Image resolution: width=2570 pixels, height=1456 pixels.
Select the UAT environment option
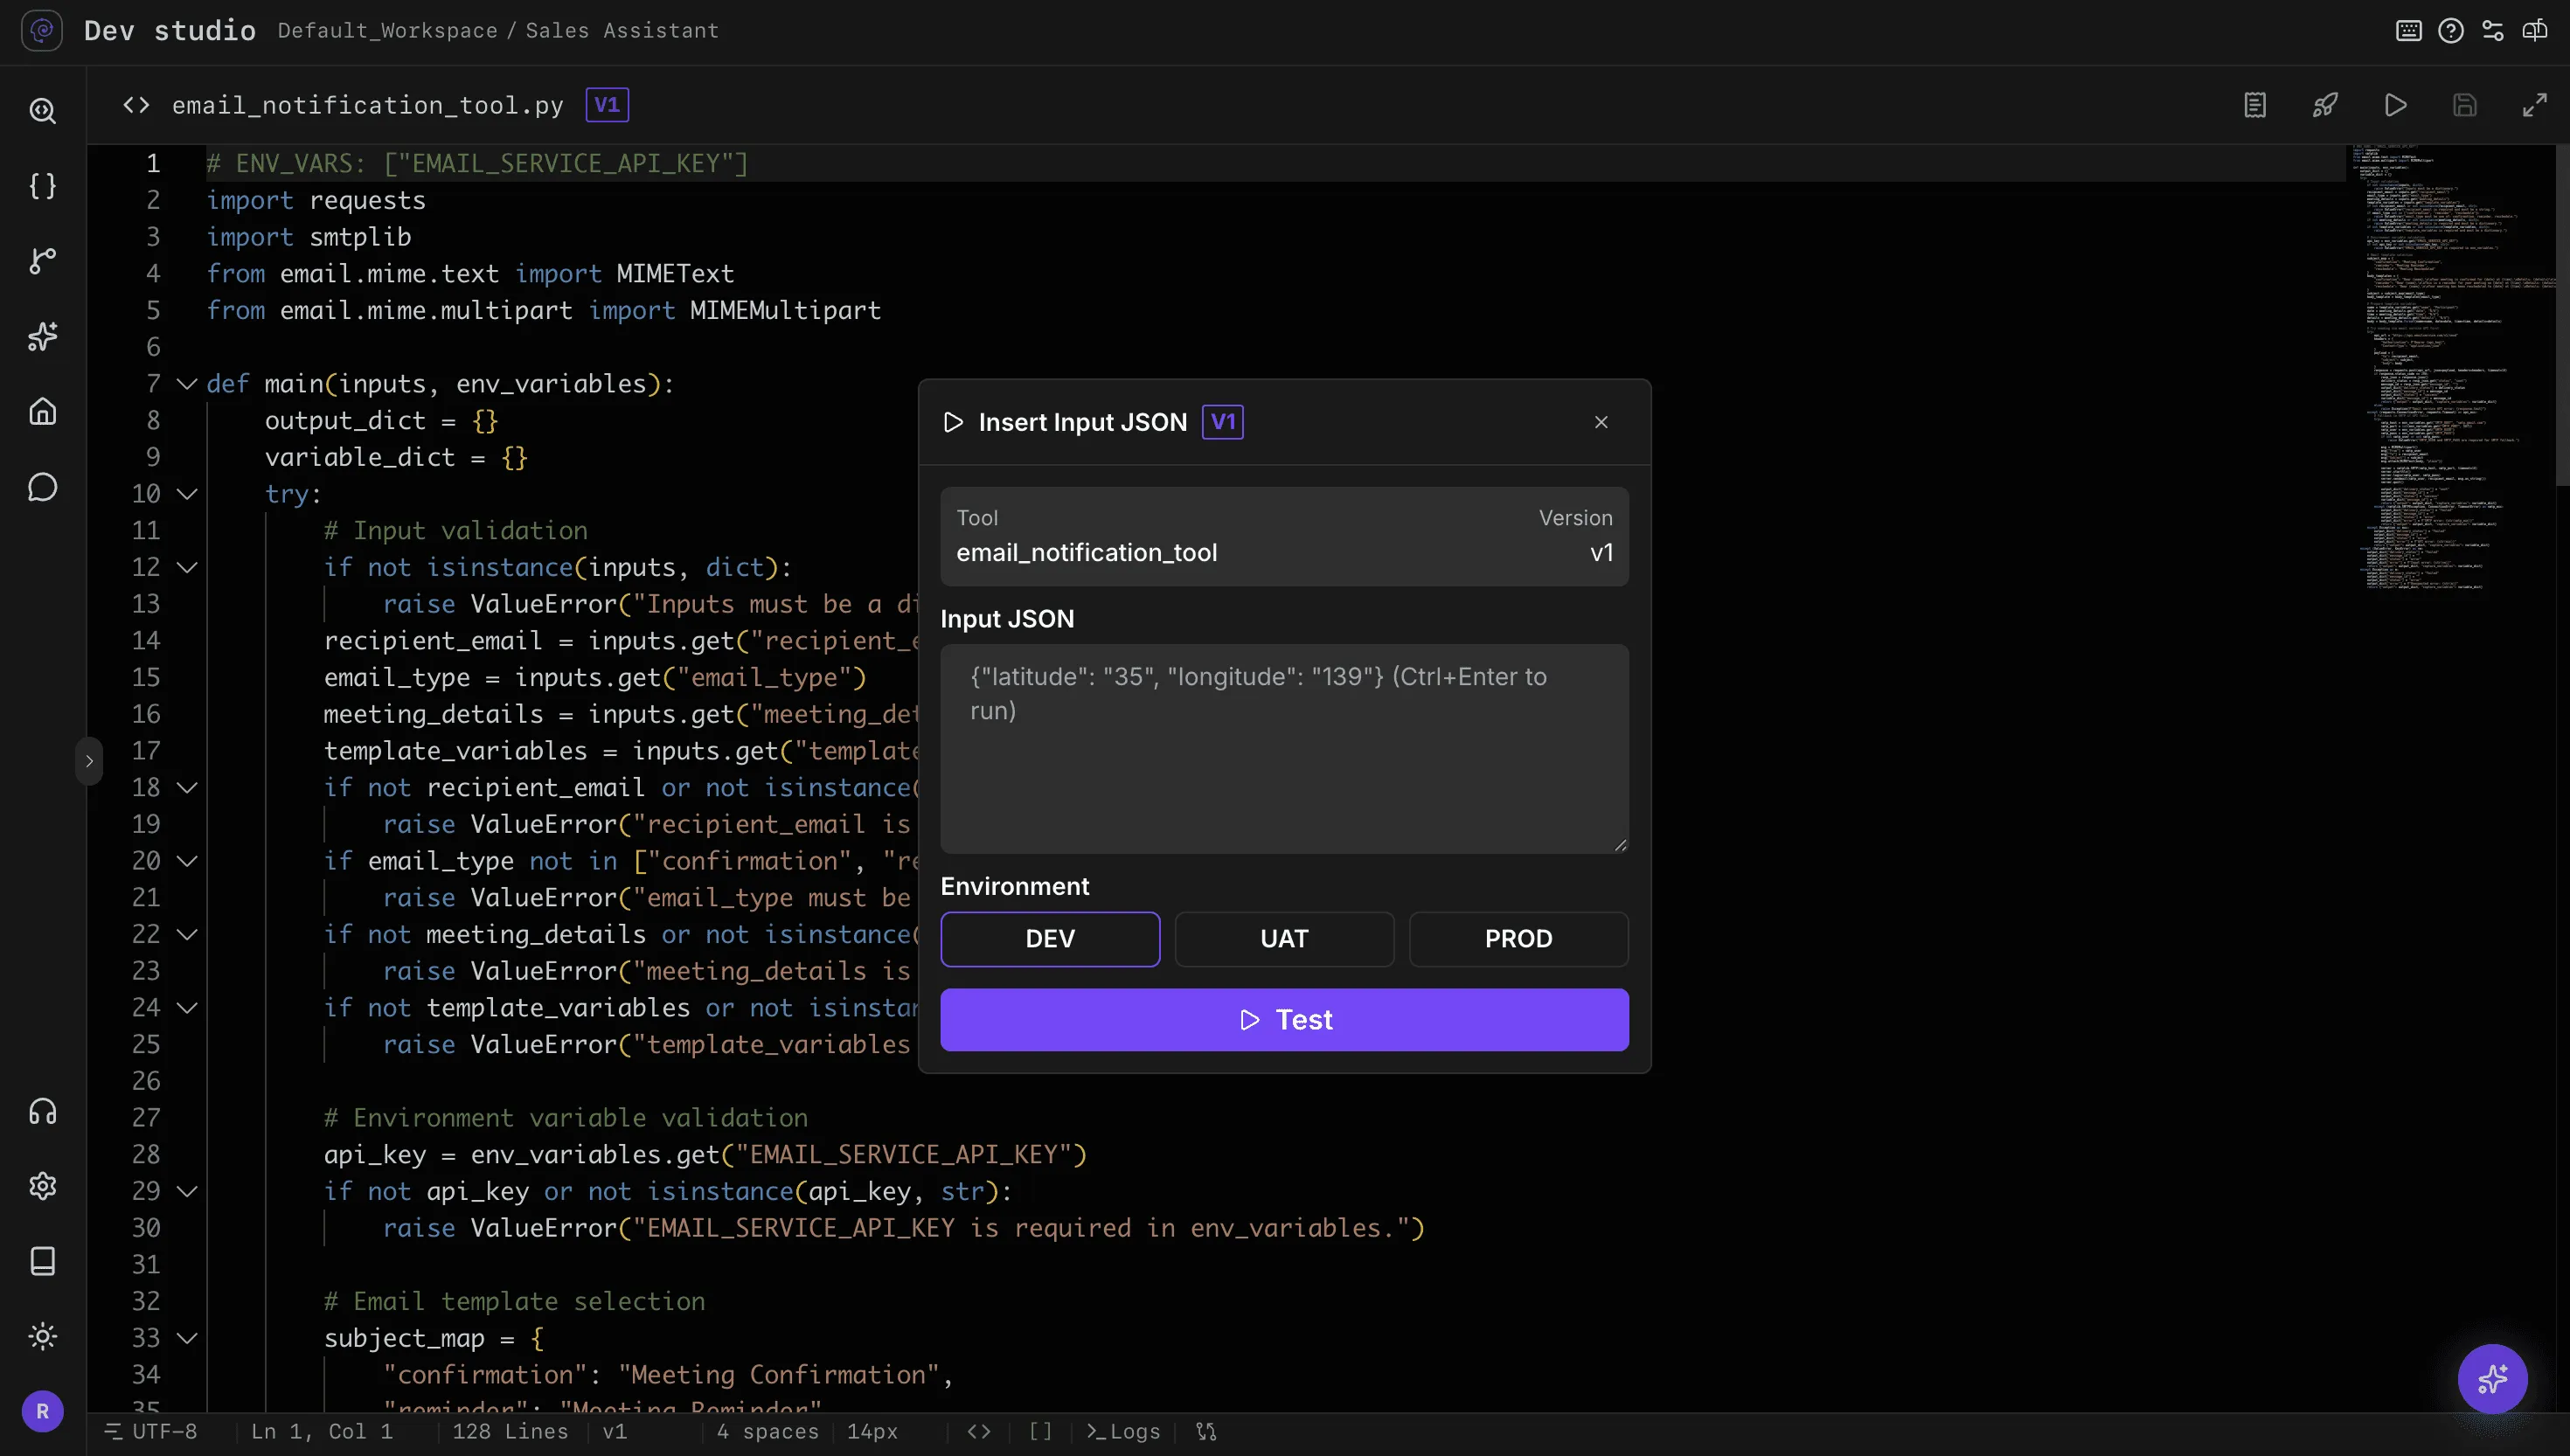click(x=1284, y=939)
